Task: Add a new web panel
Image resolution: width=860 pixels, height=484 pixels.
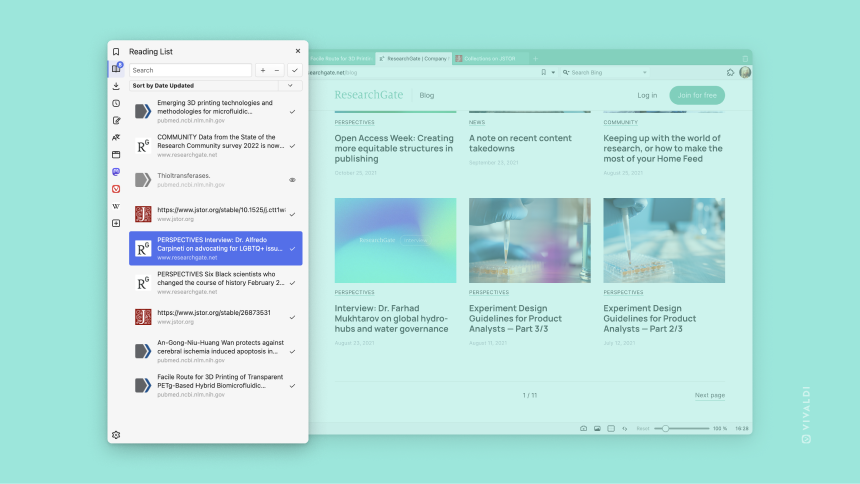Action: (x=116, y=223)
